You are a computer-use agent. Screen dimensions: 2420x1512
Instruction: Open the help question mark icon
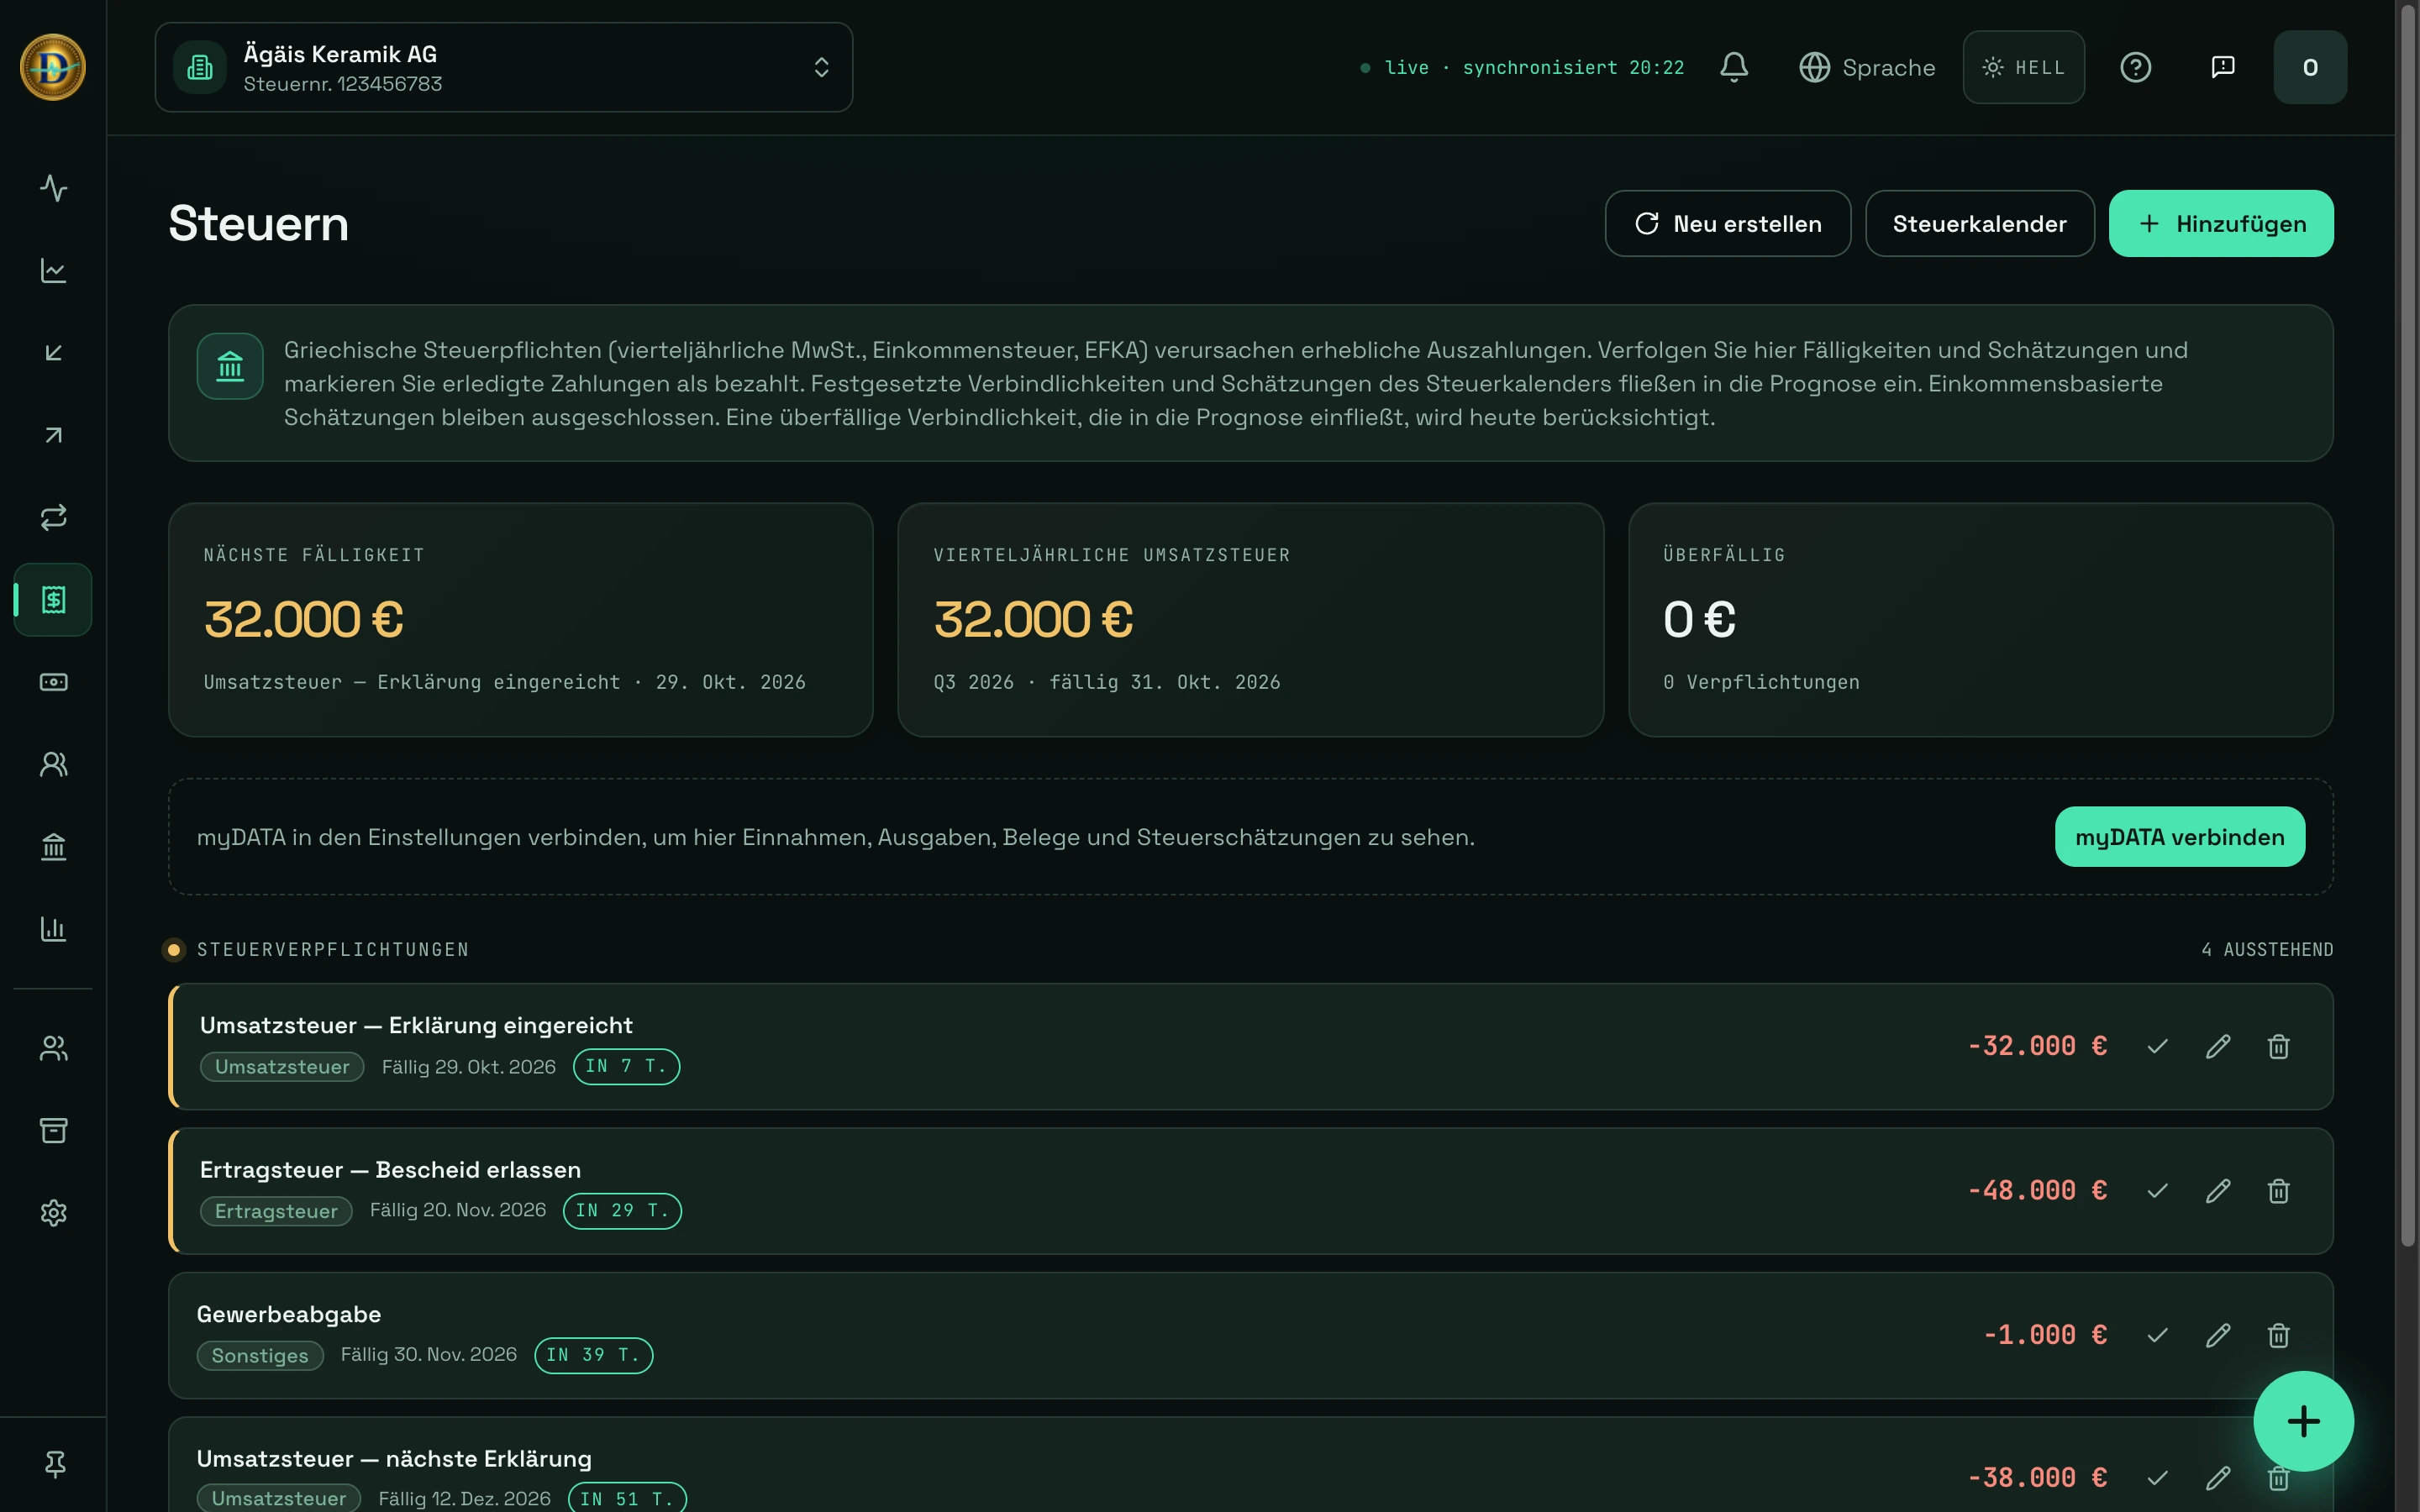[x=2136, y=67]
